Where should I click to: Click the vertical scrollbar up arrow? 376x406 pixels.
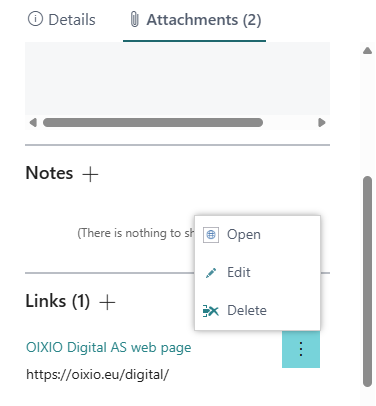(x=367, y=51)
